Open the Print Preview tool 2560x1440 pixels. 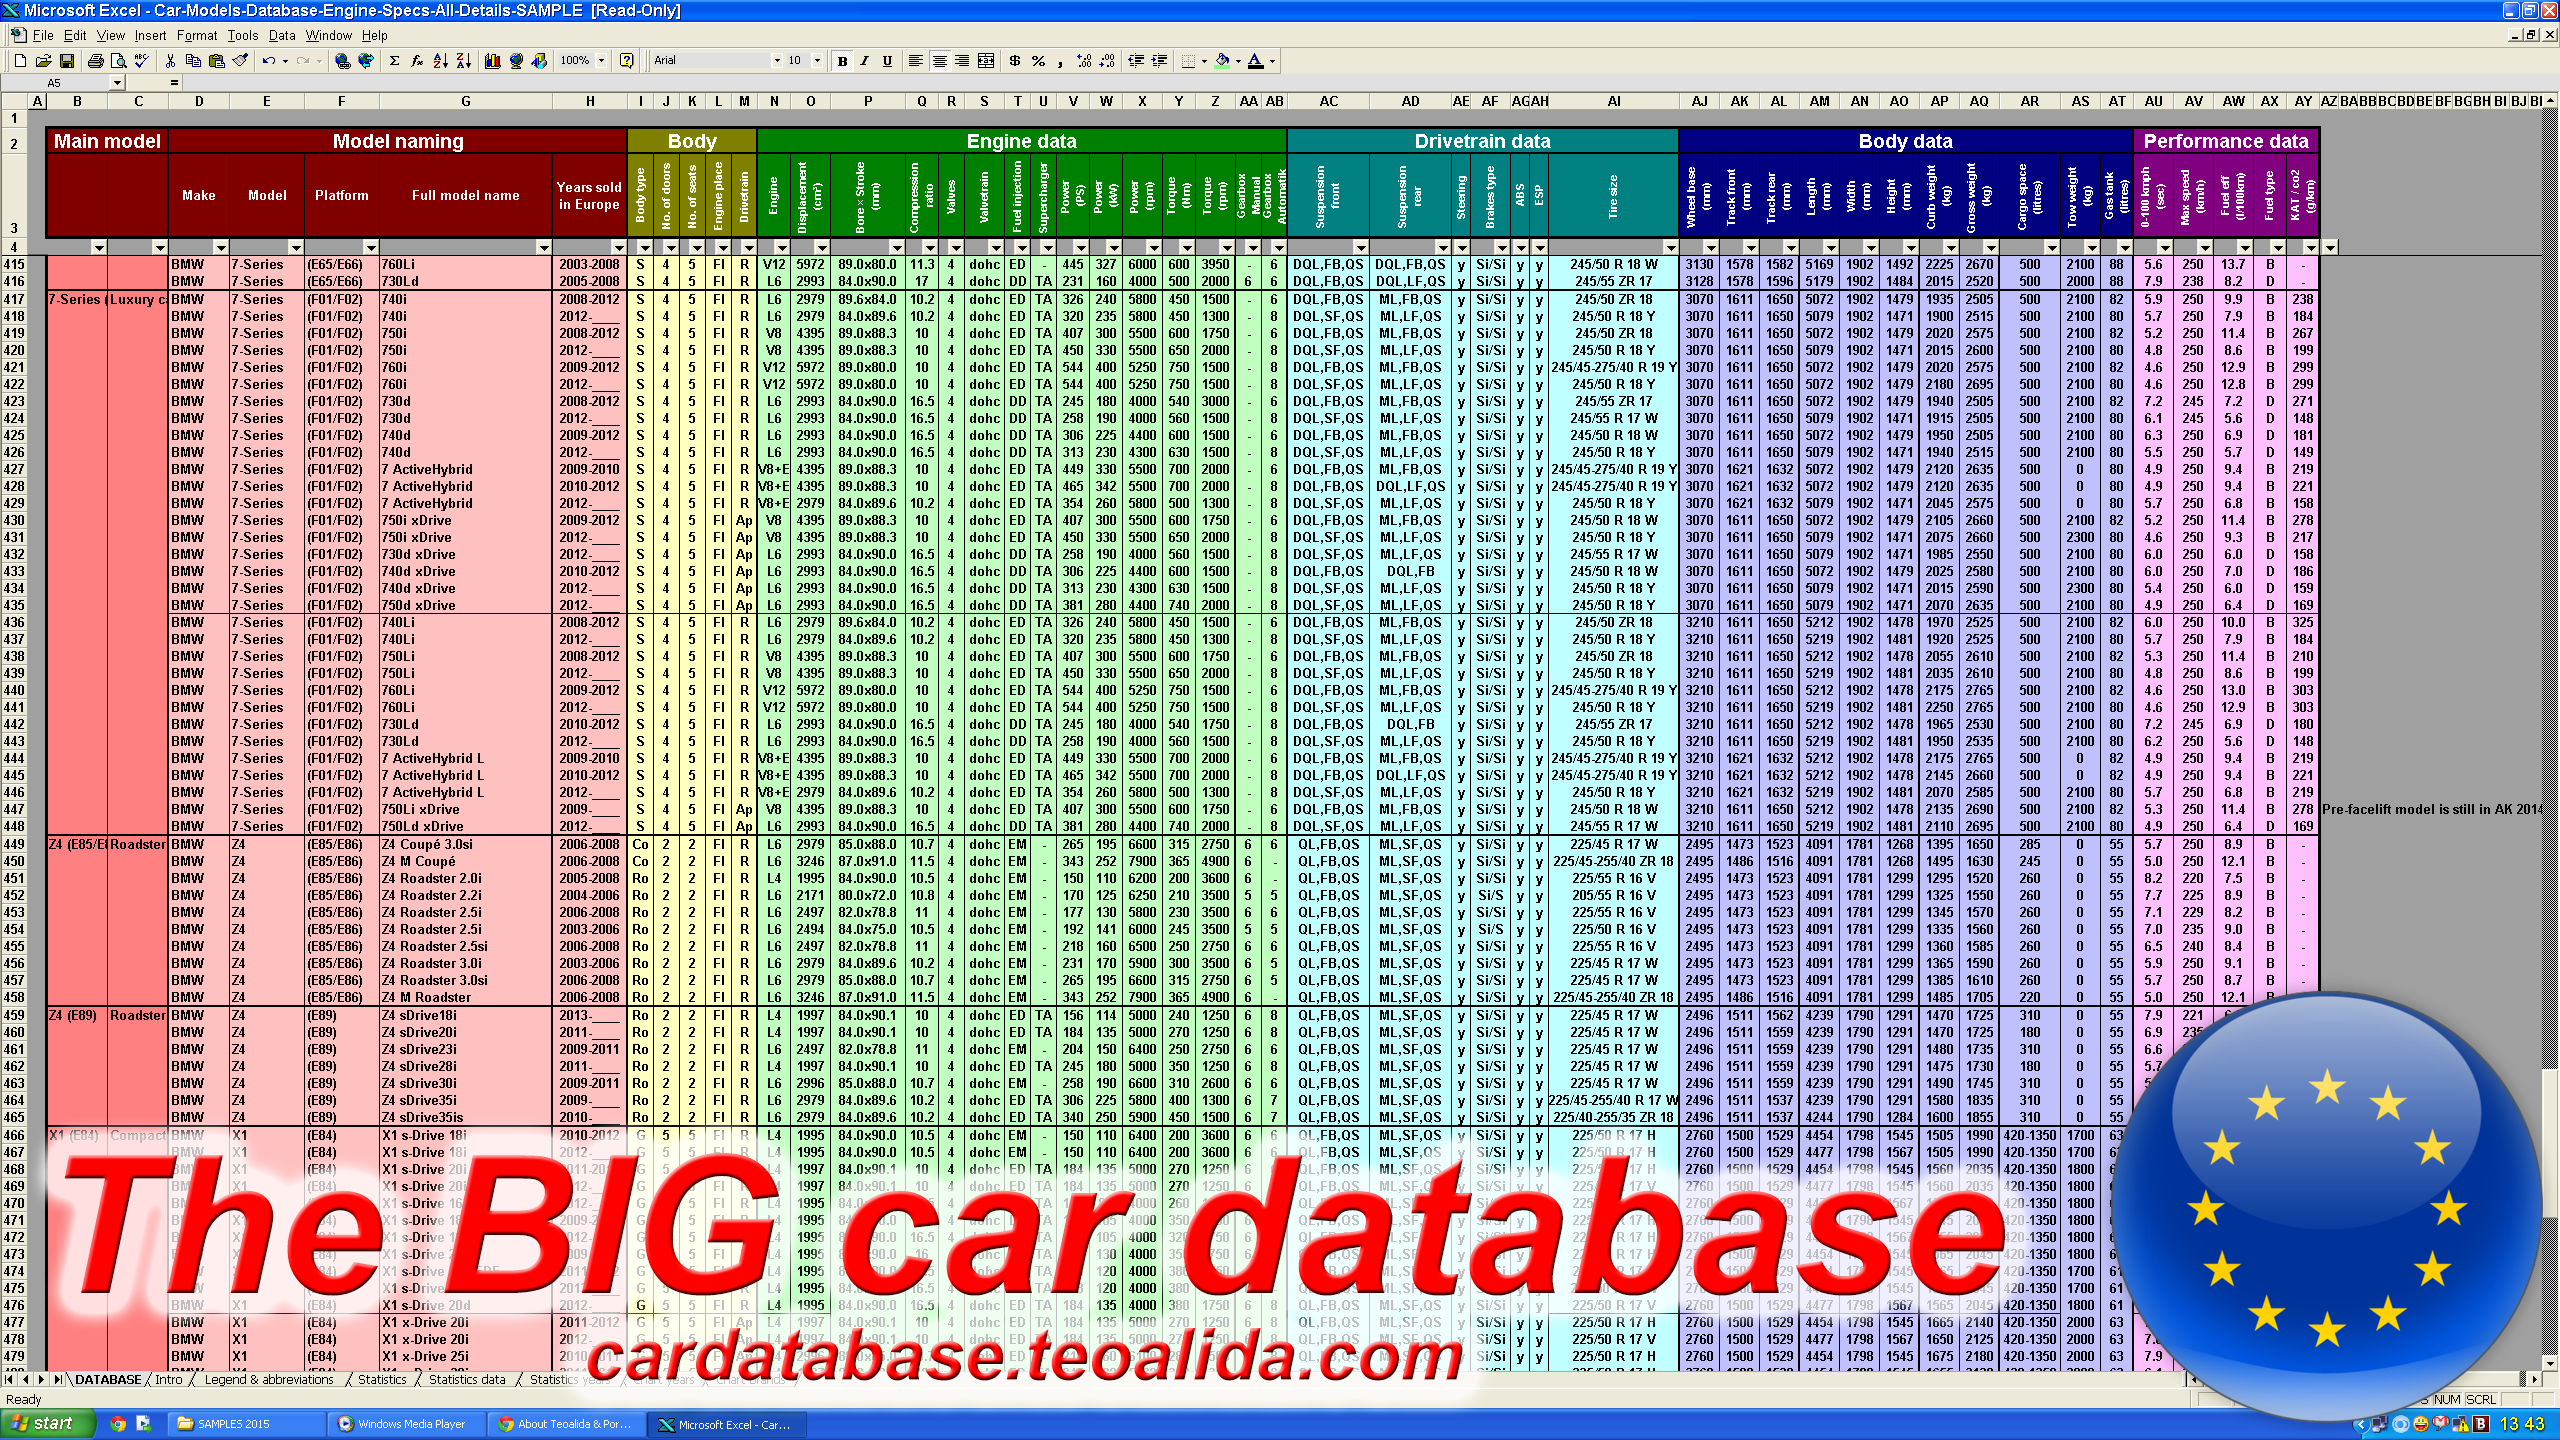118,61
